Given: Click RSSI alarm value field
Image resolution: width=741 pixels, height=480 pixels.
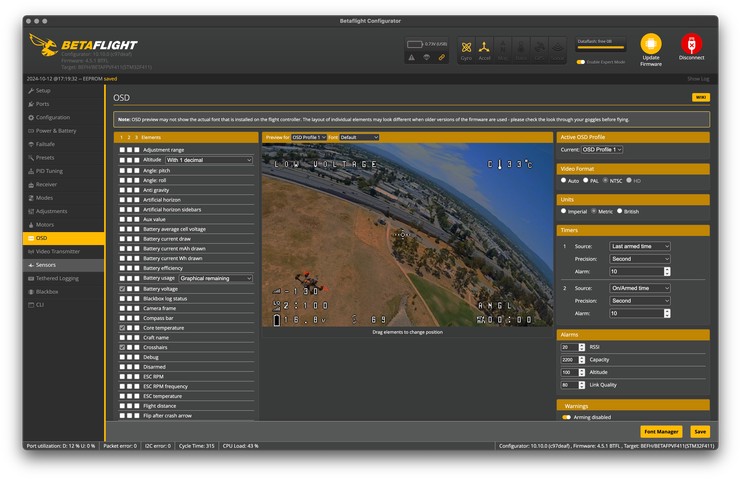Looking at the screenshot, I should (569, 347).
